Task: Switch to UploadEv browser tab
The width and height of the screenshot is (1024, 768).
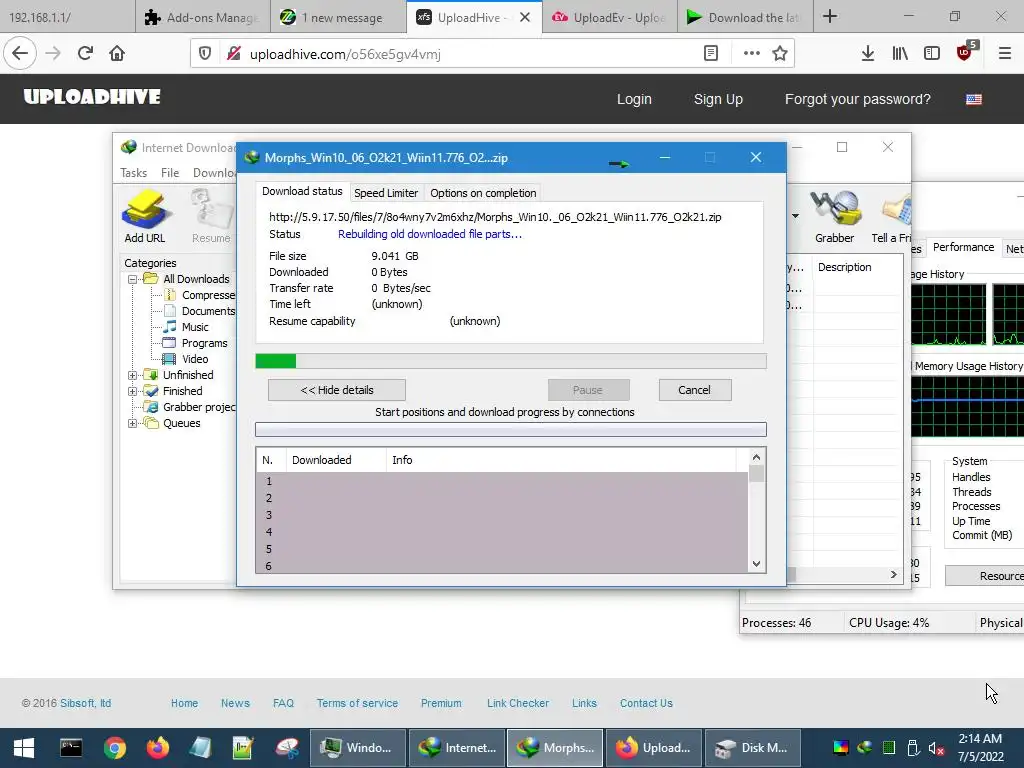Action: (609, 18)
